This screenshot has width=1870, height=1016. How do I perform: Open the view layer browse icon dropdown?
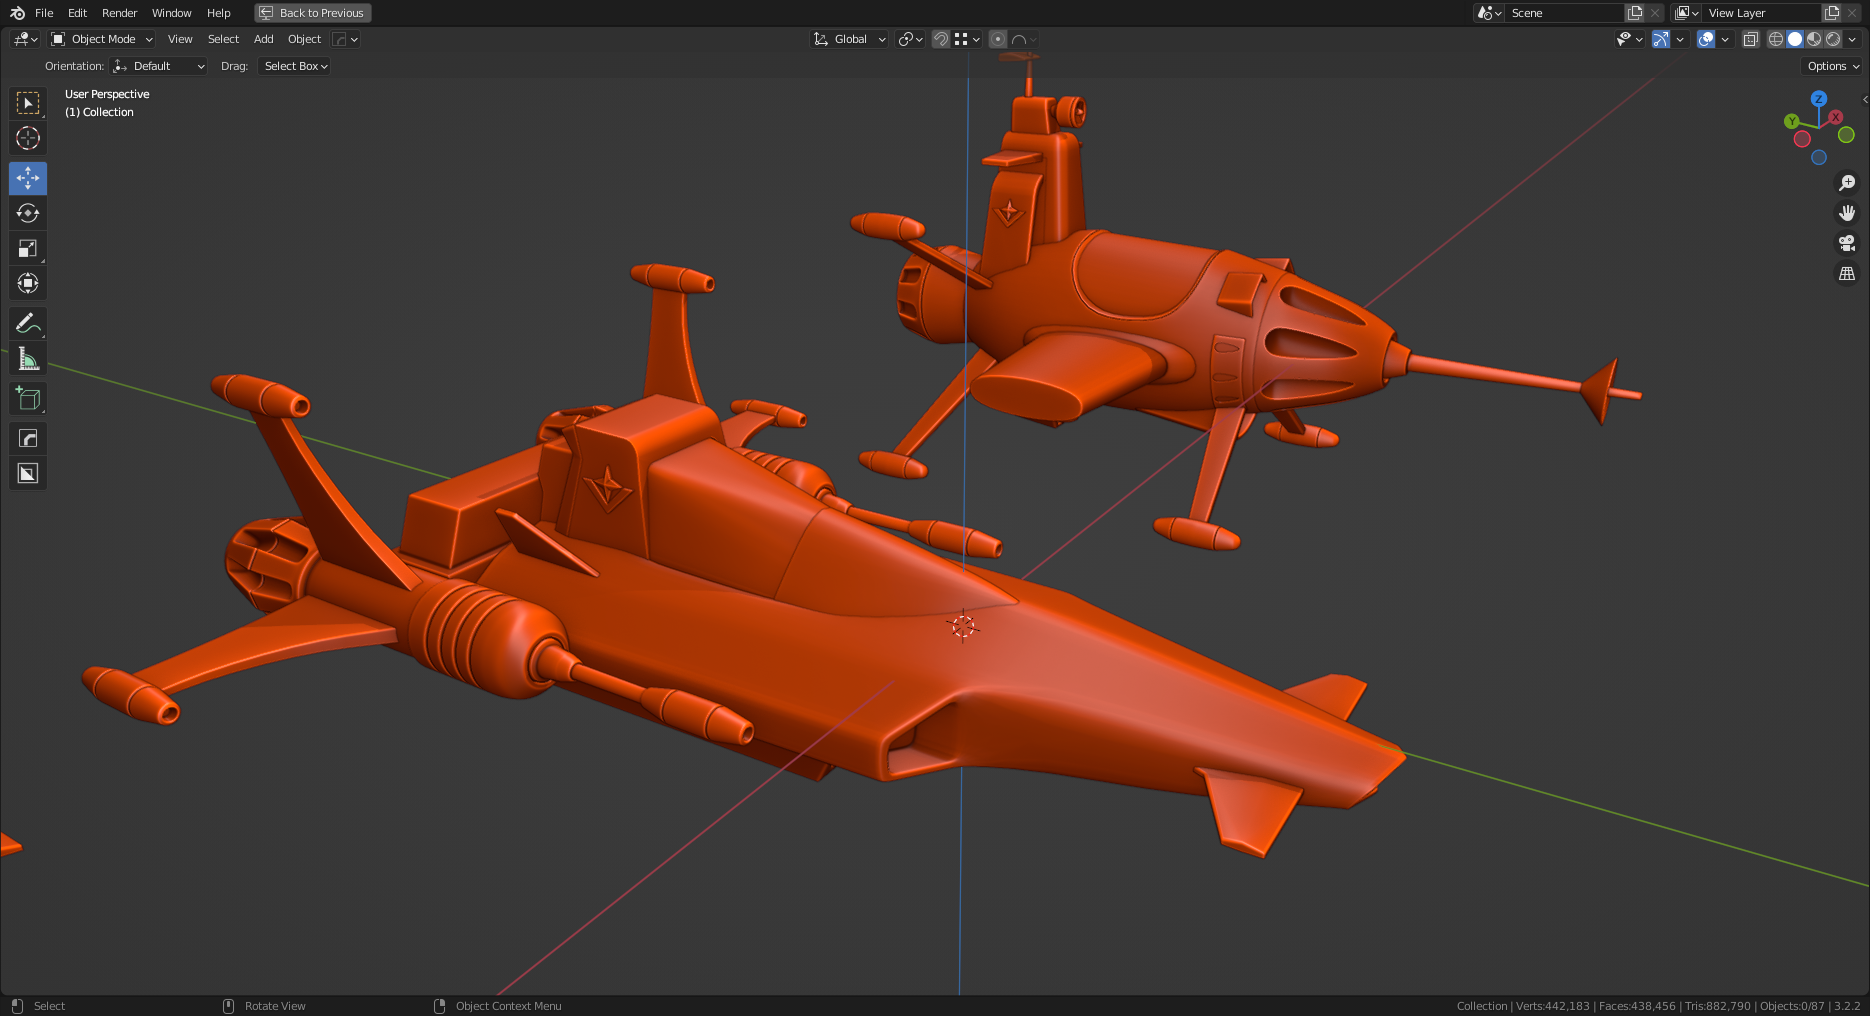pos(1687,13)
